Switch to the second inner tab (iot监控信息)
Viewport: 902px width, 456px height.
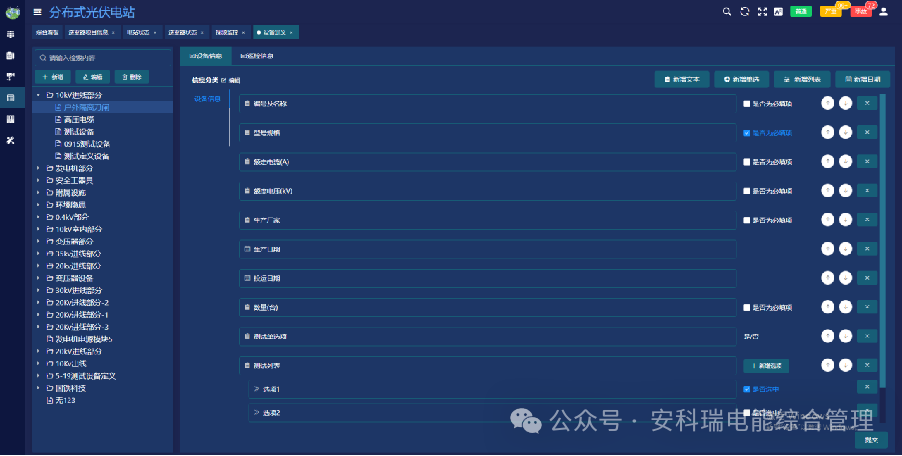click(257, 56)
